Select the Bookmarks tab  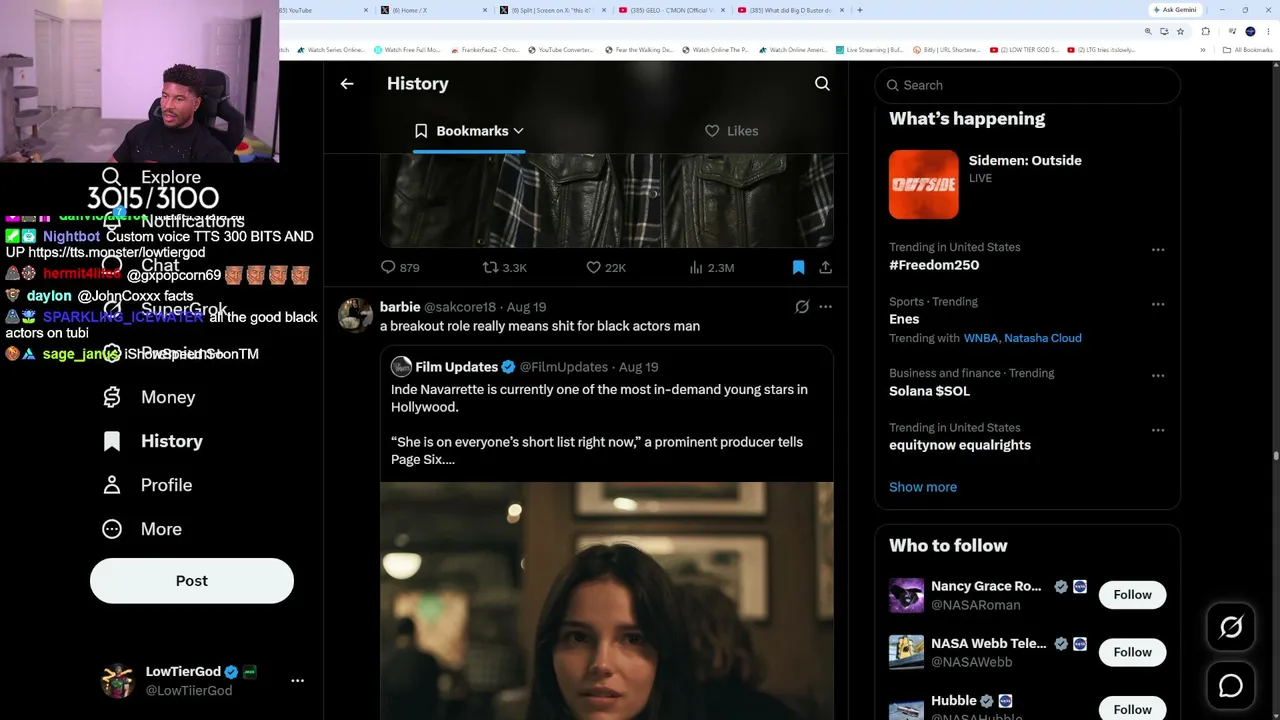coord(468,131)
